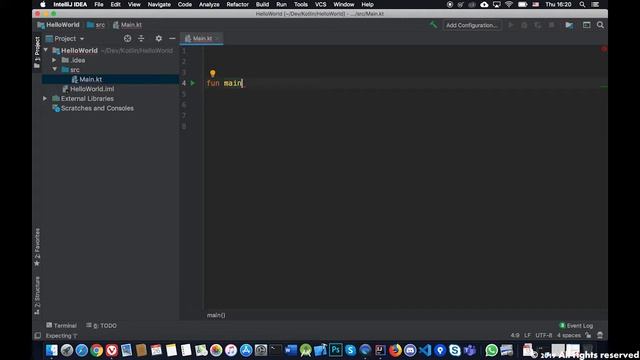Open Firefox from the Dock

(x=395, y=350)
